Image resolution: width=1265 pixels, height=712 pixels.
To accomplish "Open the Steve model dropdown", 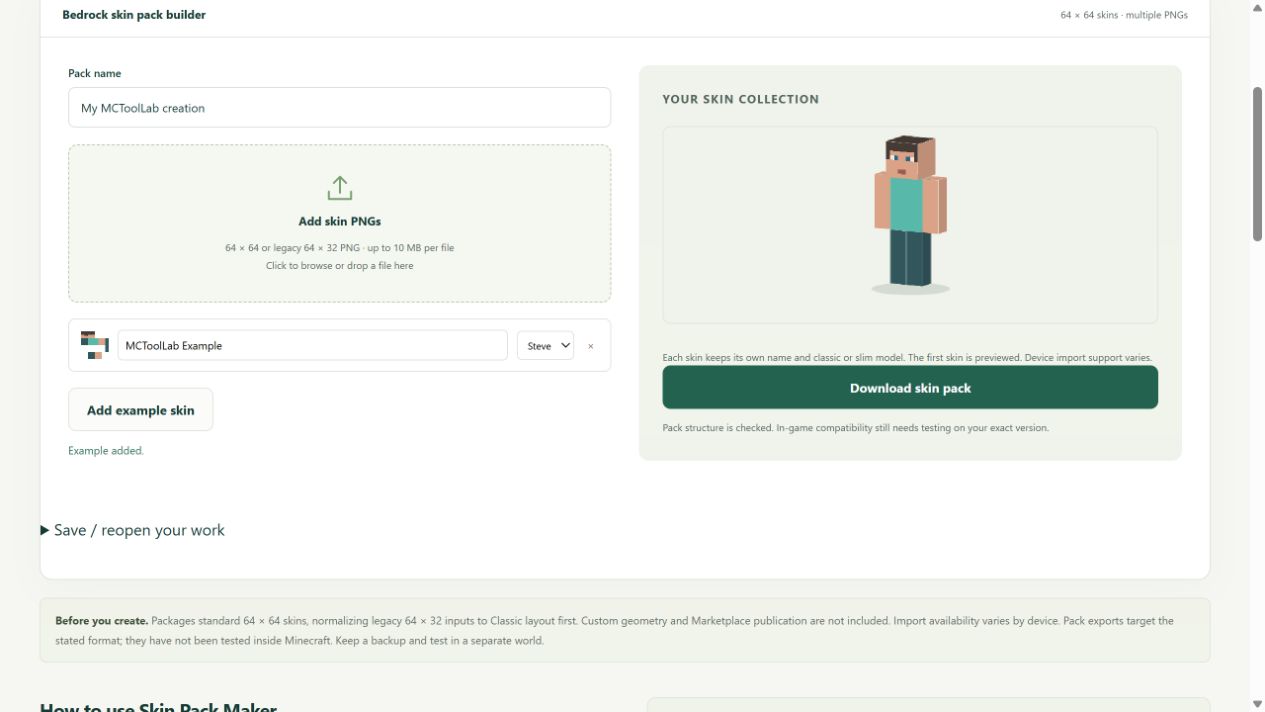I will pos(545,345).
